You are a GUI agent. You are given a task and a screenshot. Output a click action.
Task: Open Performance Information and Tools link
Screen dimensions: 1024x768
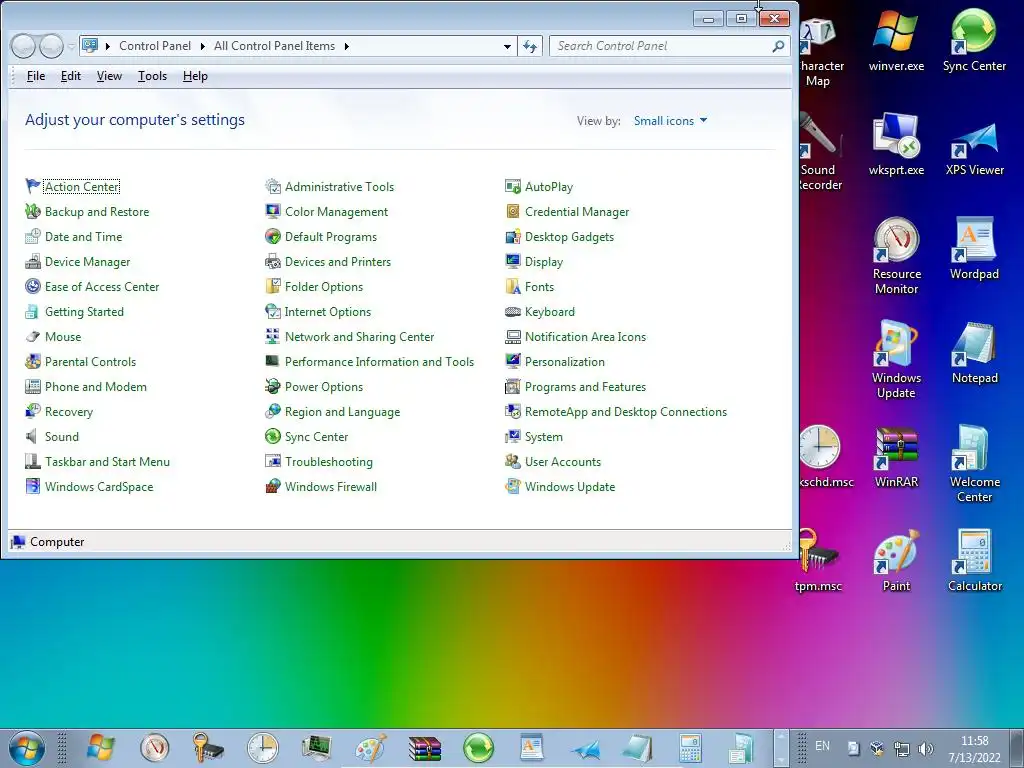pyautogui.click(x=379, y=362)
